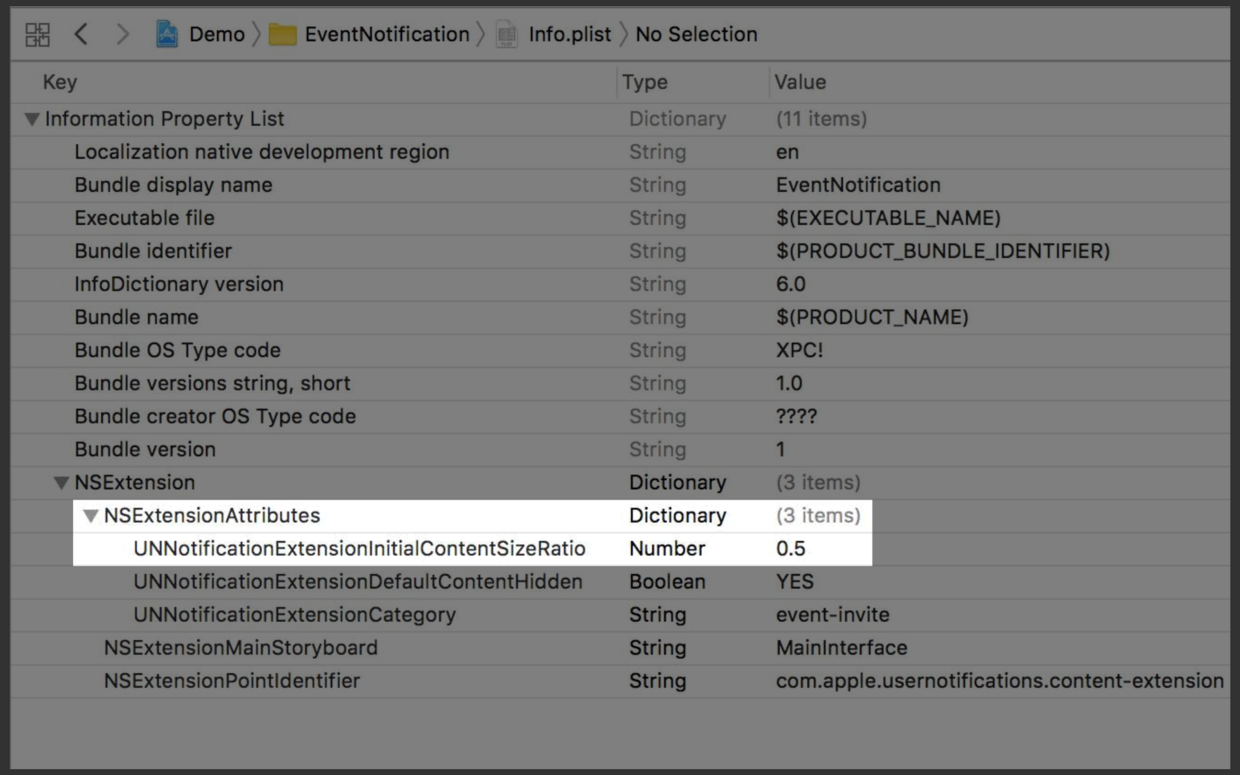The width and height of the screenshot is (1240, 775).
Task: Click the Info.plist file icon
Action: click(x=508, y=35)
